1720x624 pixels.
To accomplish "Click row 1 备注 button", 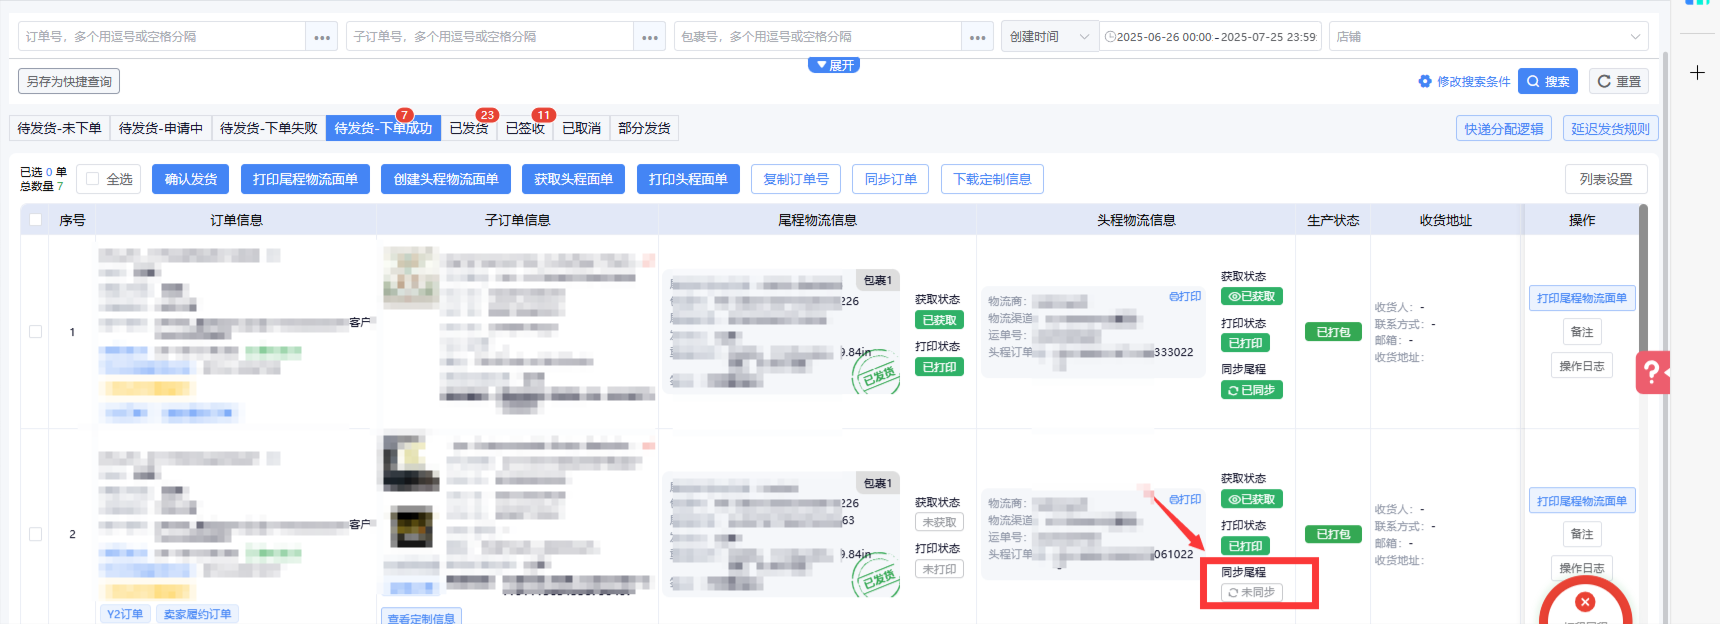I will pos(1582,332).
